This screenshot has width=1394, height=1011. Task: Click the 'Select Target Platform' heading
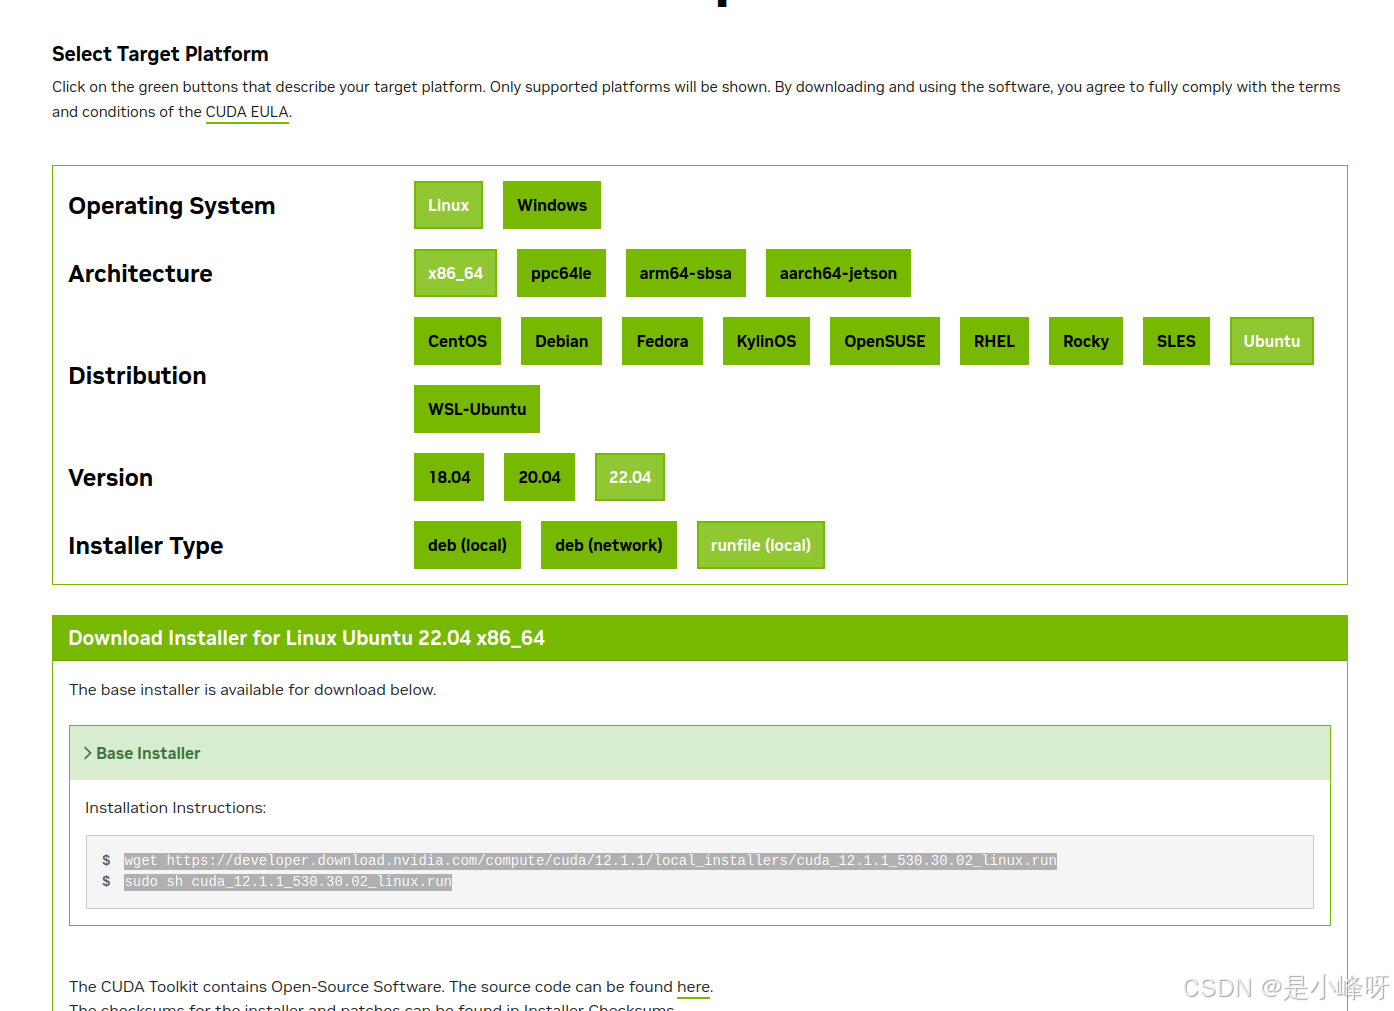(160, 54)
